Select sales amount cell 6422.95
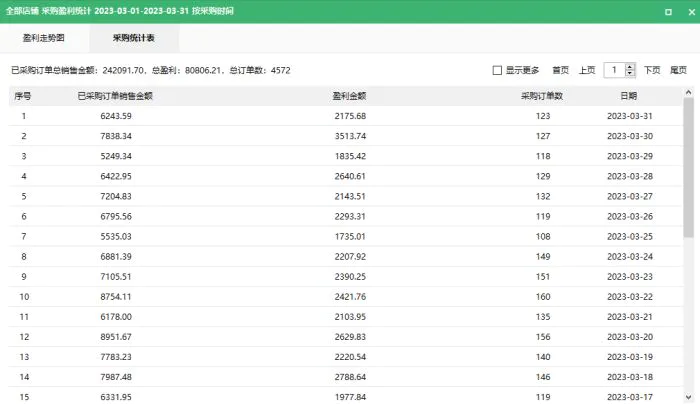 pos(116,176)
